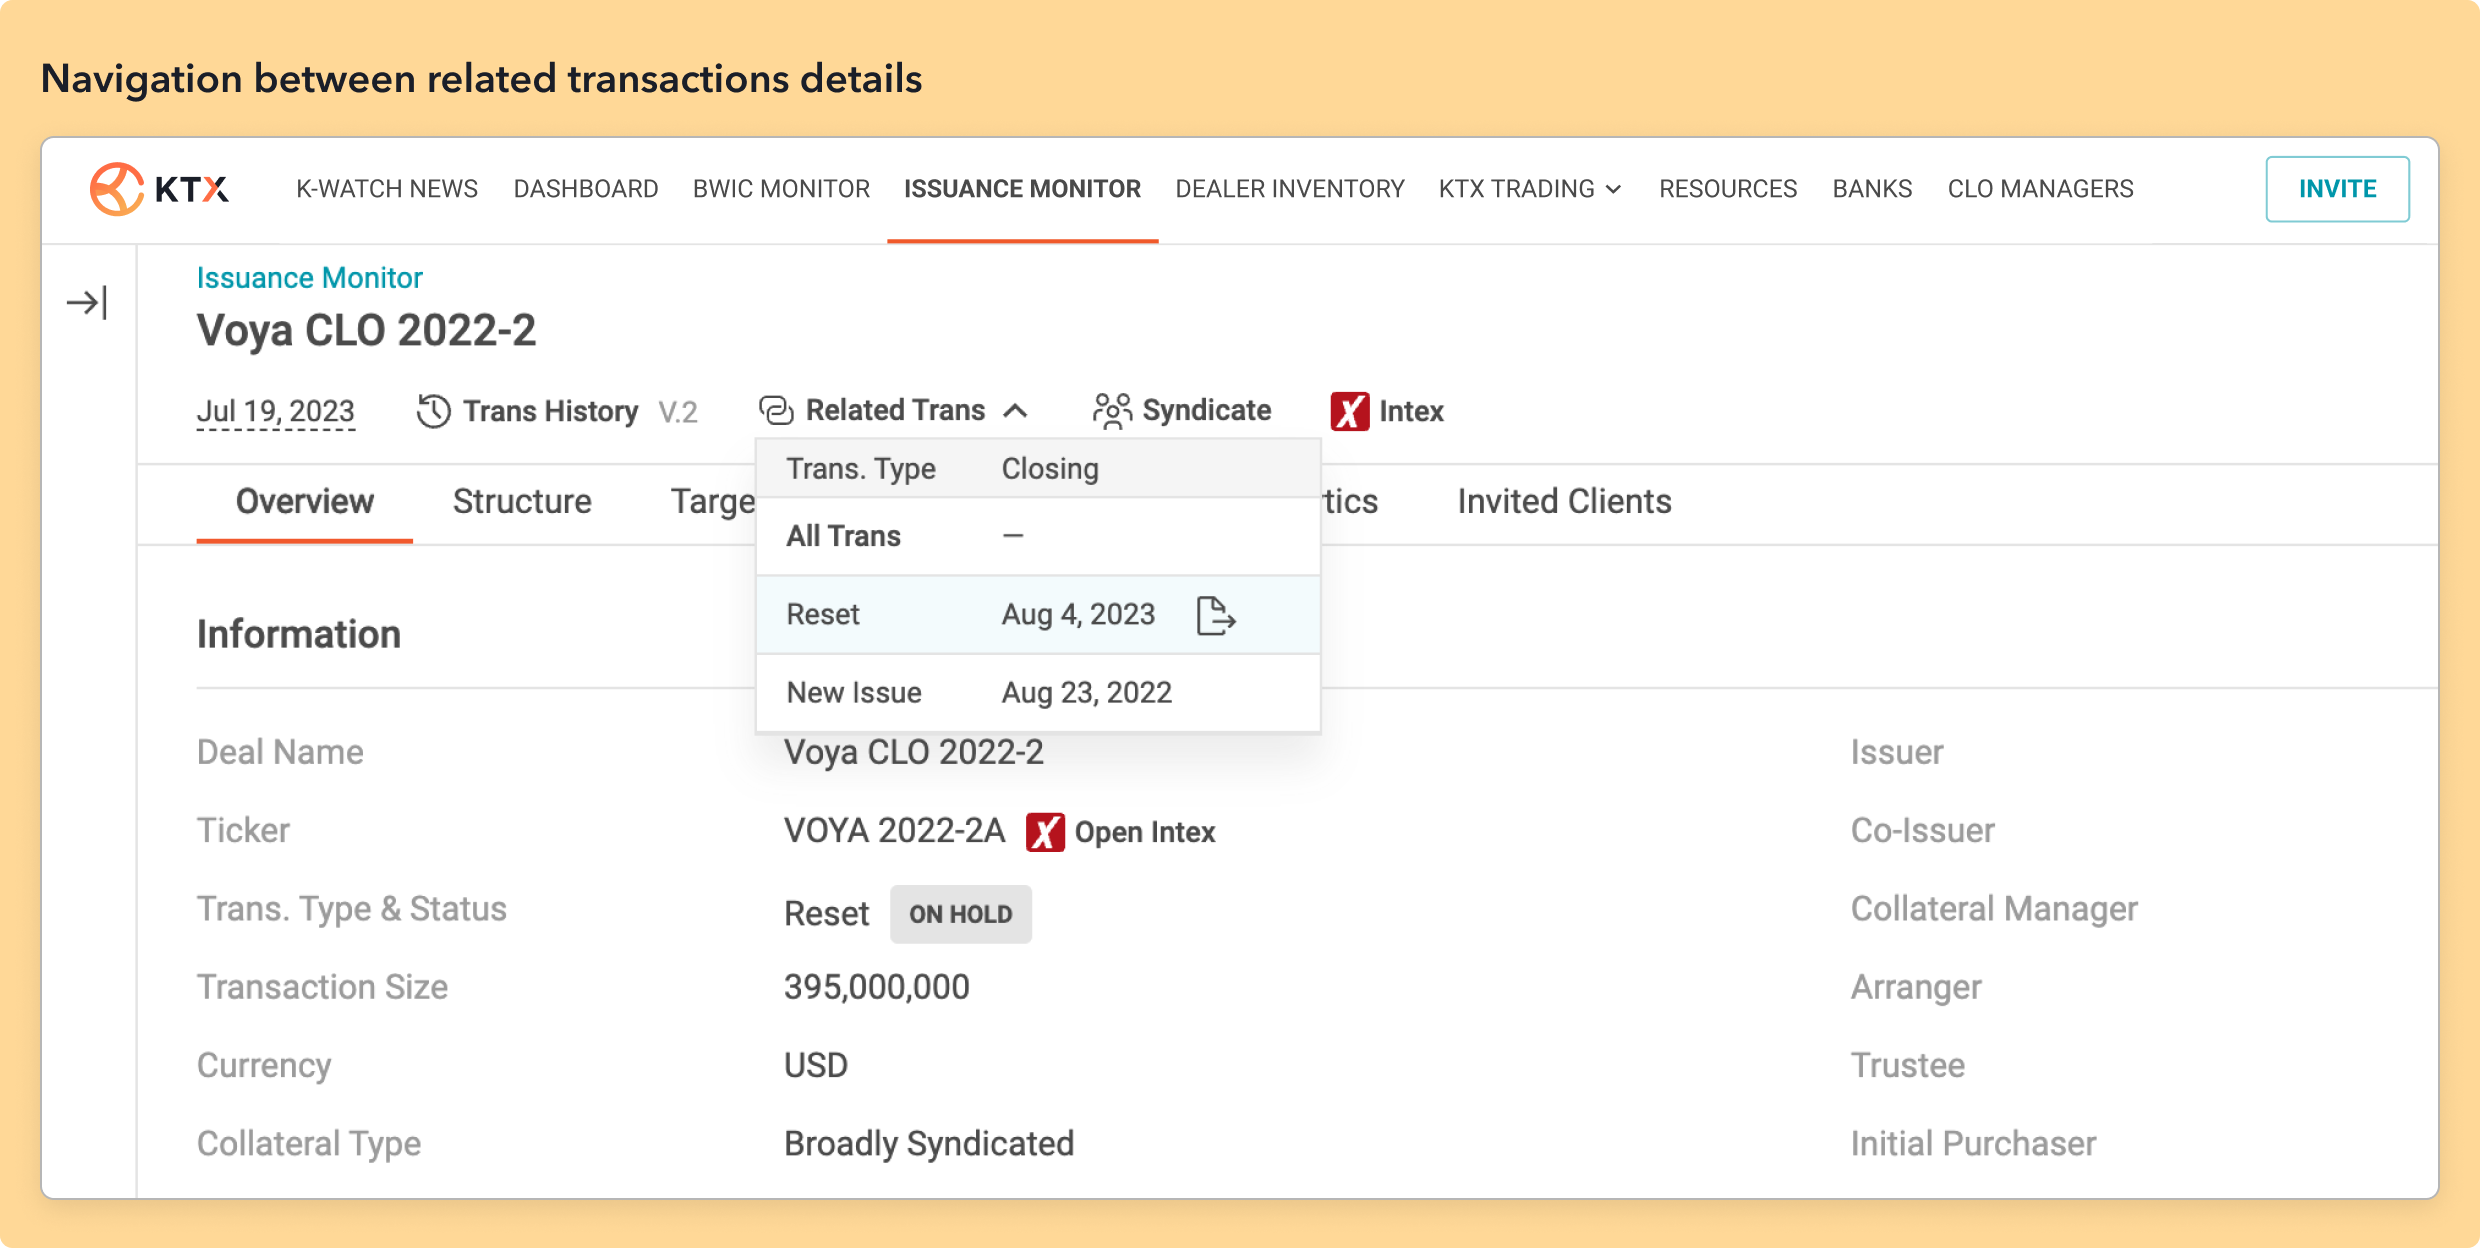Open the Intex red X icon in header
2480x1248 pixels.
click(x=1350, y=411)
